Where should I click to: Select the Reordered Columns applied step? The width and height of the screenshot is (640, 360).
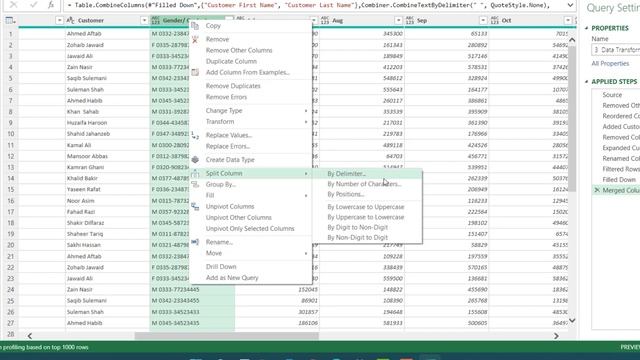(x=621, y=116)
